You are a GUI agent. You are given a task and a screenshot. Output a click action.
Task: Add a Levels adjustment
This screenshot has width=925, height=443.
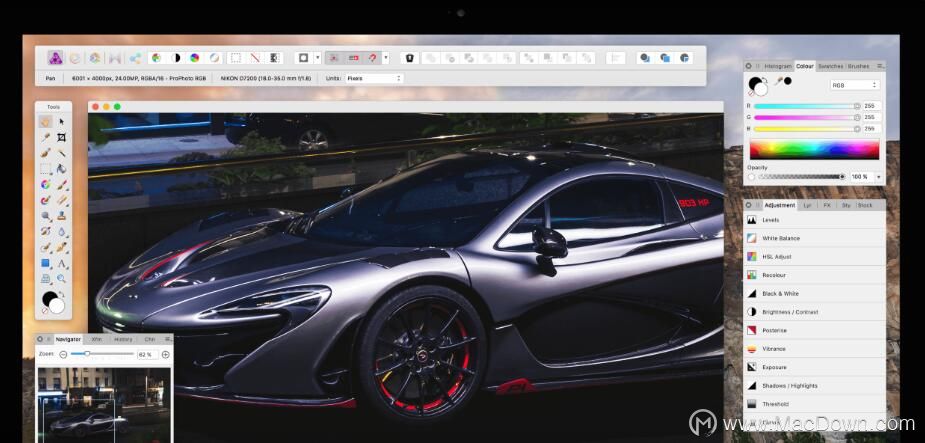coord(814,220)
